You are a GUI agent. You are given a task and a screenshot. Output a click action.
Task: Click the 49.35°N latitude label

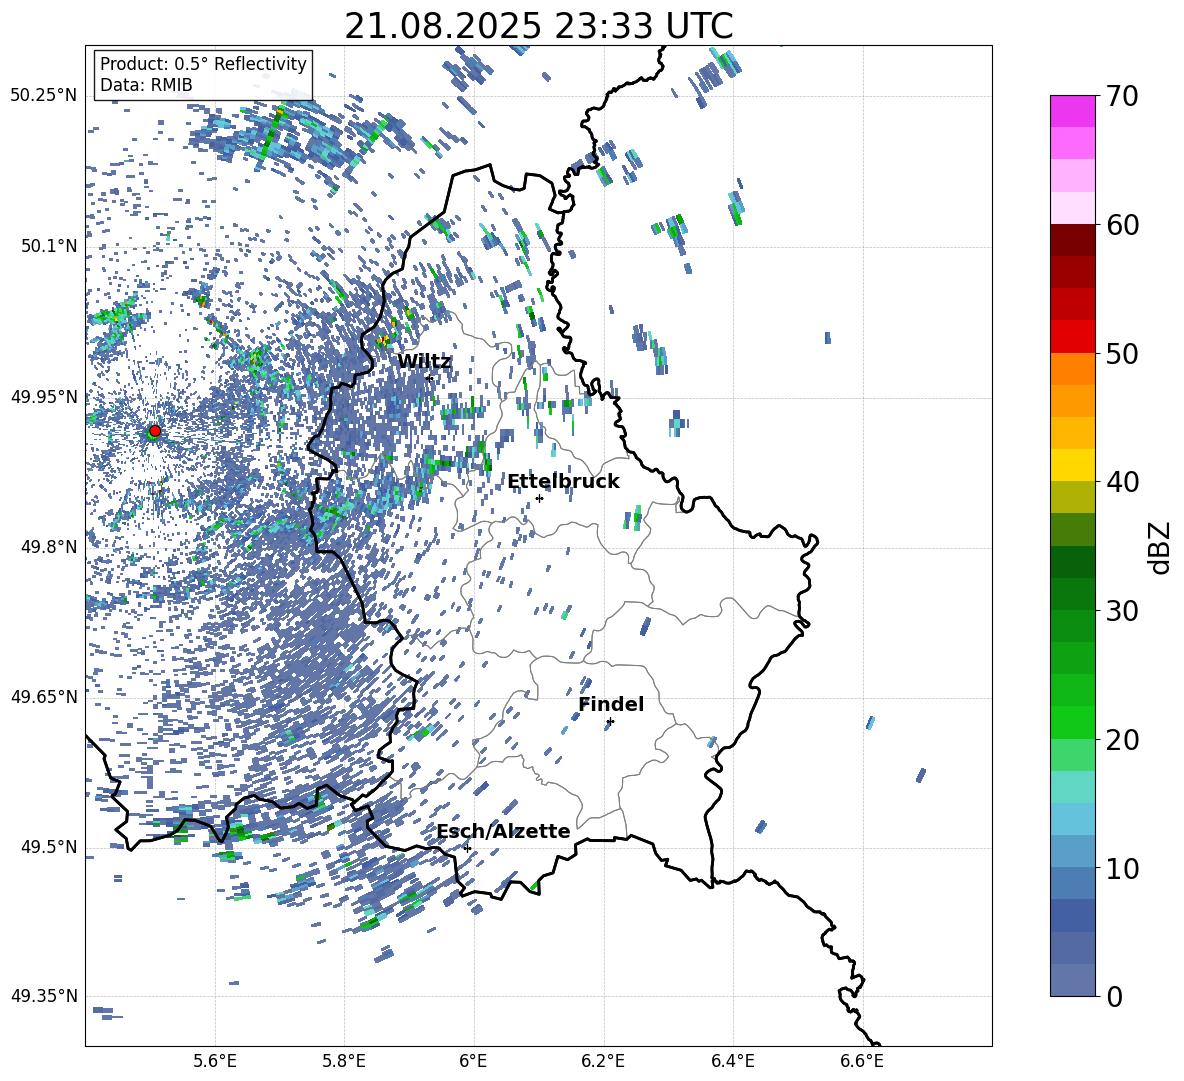(x=44, y=996)
